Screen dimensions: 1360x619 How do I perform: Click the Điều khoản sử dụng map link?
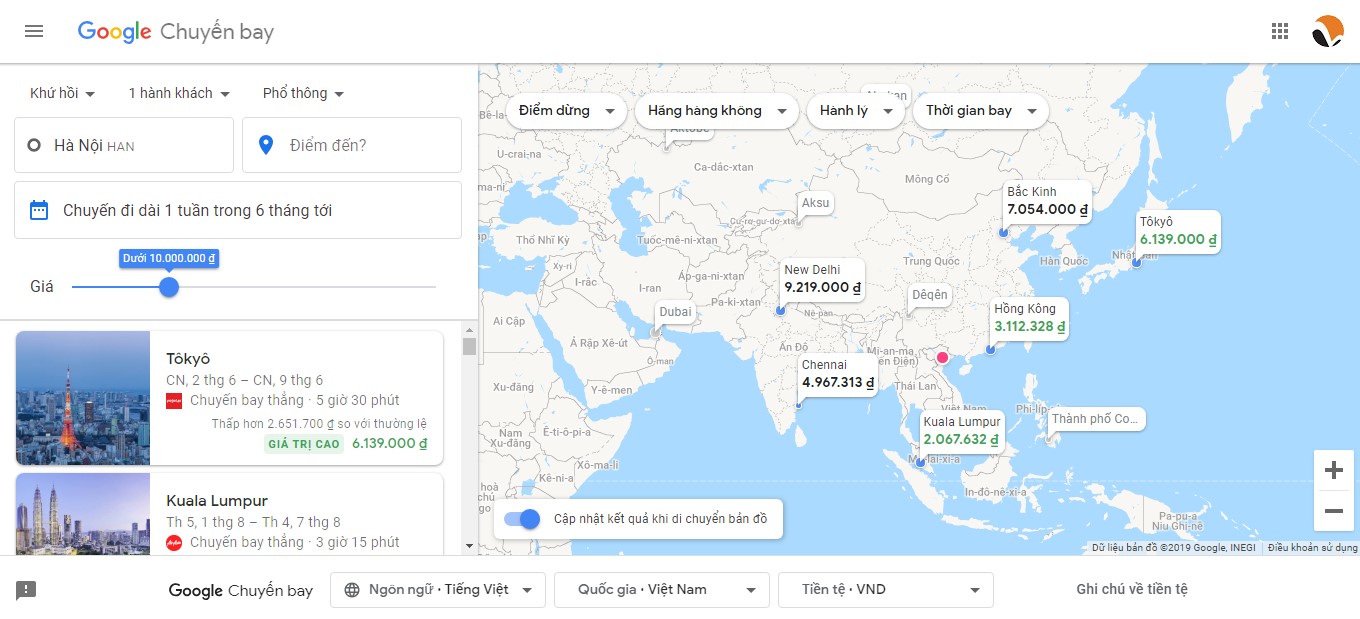pos(1312,548)
